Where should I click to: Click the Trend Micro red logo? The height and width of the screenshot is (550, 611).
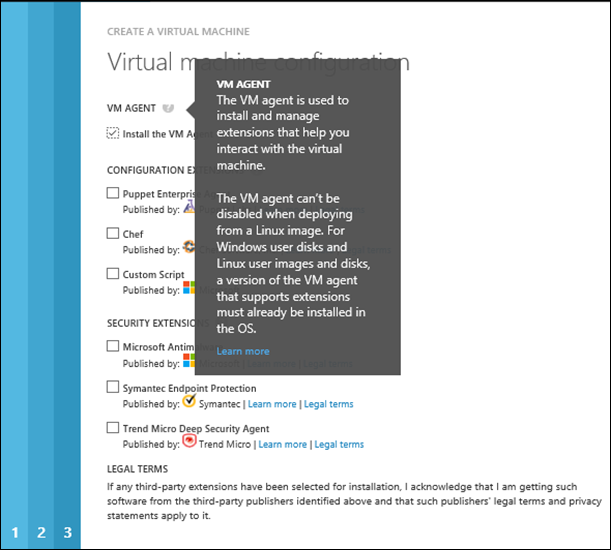click(189, 442)
